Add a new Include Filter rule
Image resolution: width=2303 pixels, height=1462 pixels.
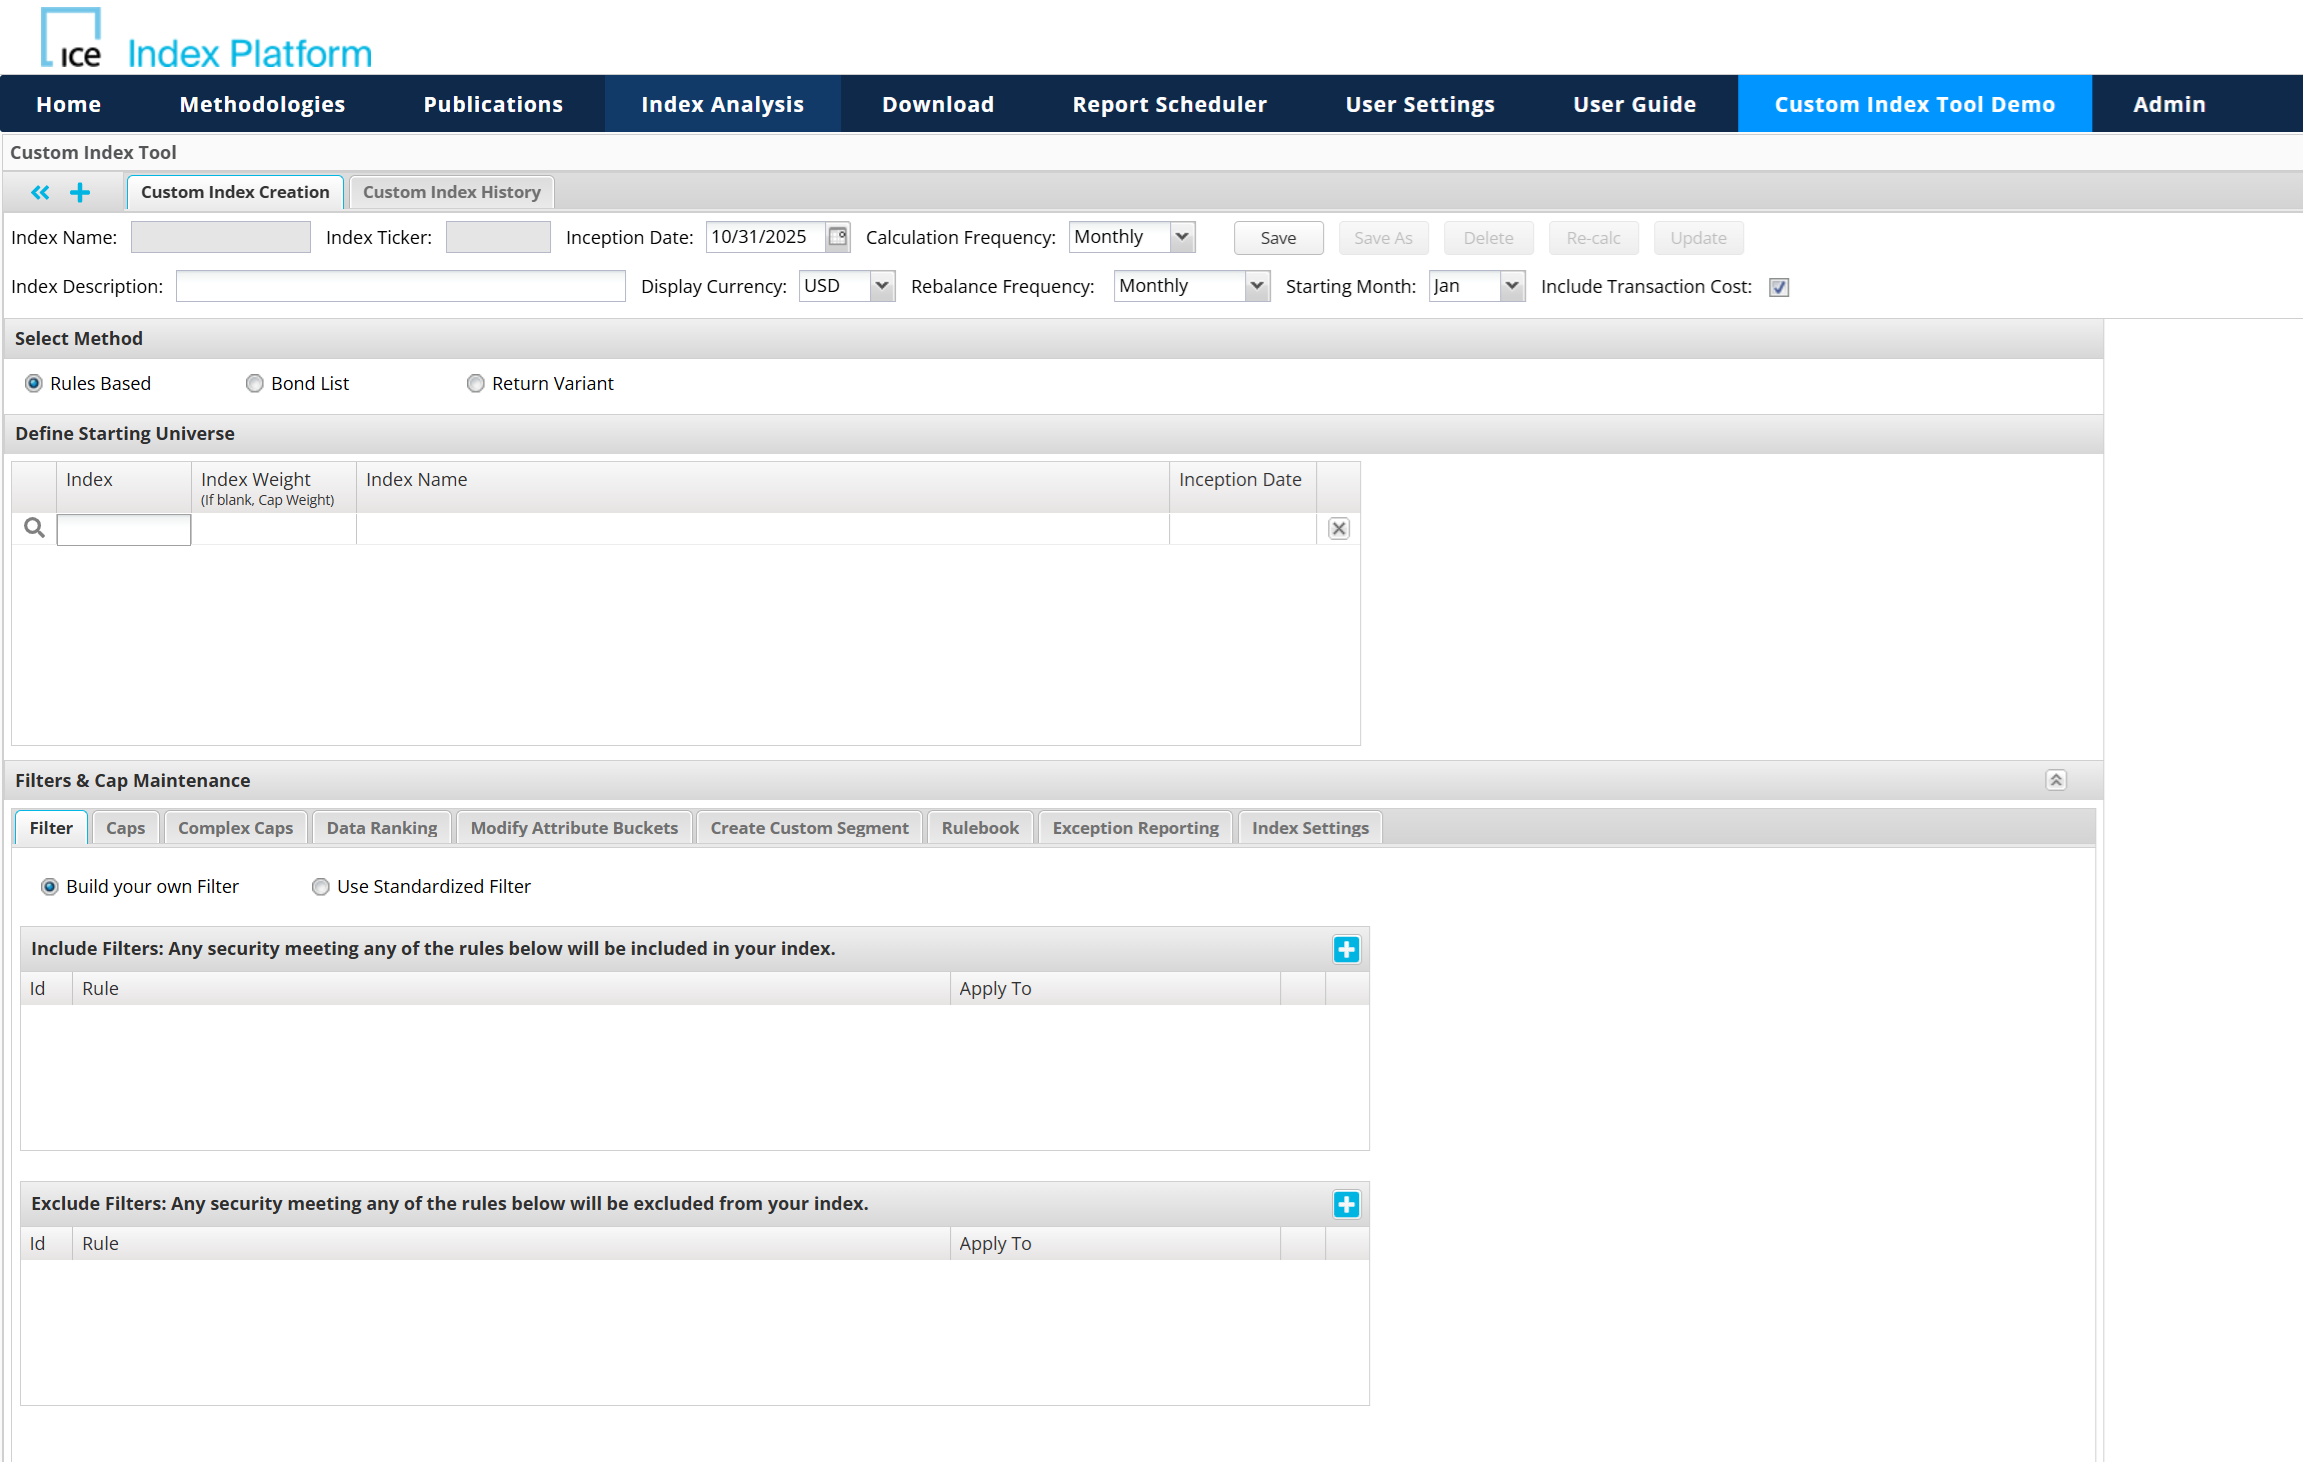point(1346,949)
